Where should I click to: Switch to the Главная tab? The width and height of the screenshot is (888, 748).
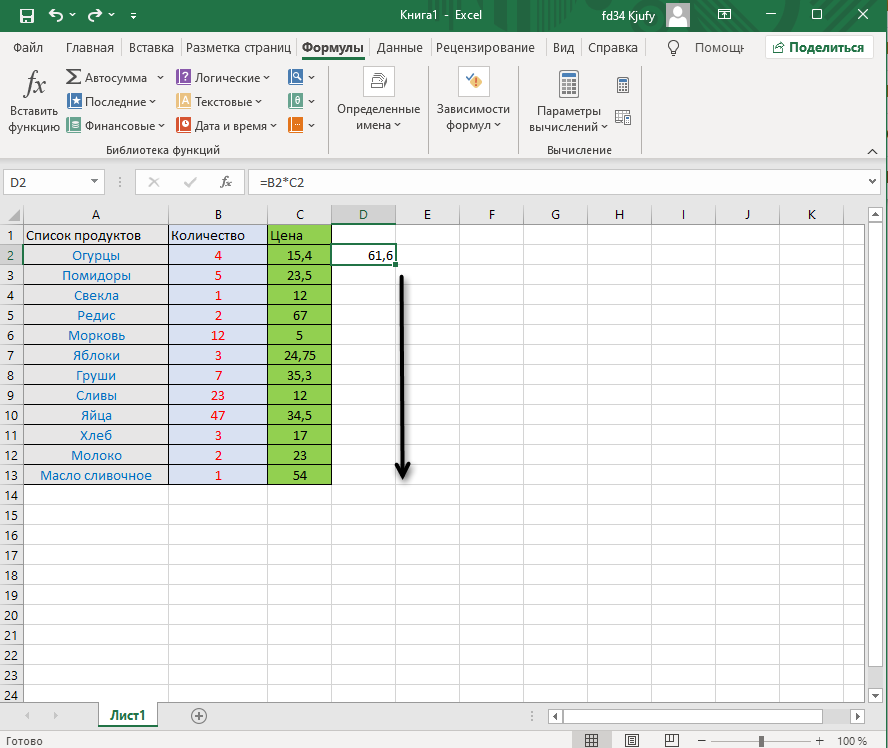coord(90,47)
